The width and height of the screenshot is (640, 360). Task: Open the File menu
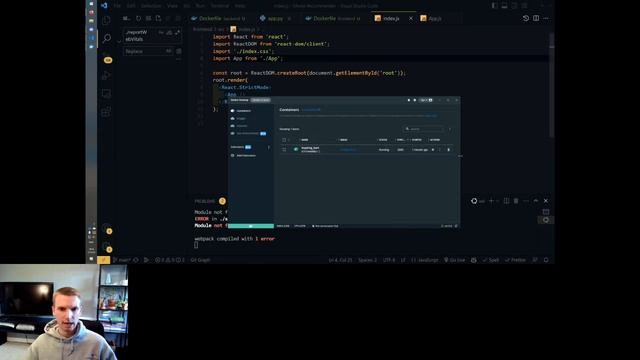118,6
